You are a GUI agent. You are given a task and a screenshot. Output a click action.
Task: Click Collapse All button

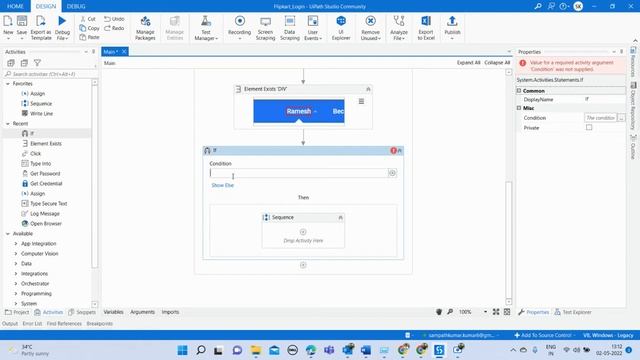pos(497,63)
